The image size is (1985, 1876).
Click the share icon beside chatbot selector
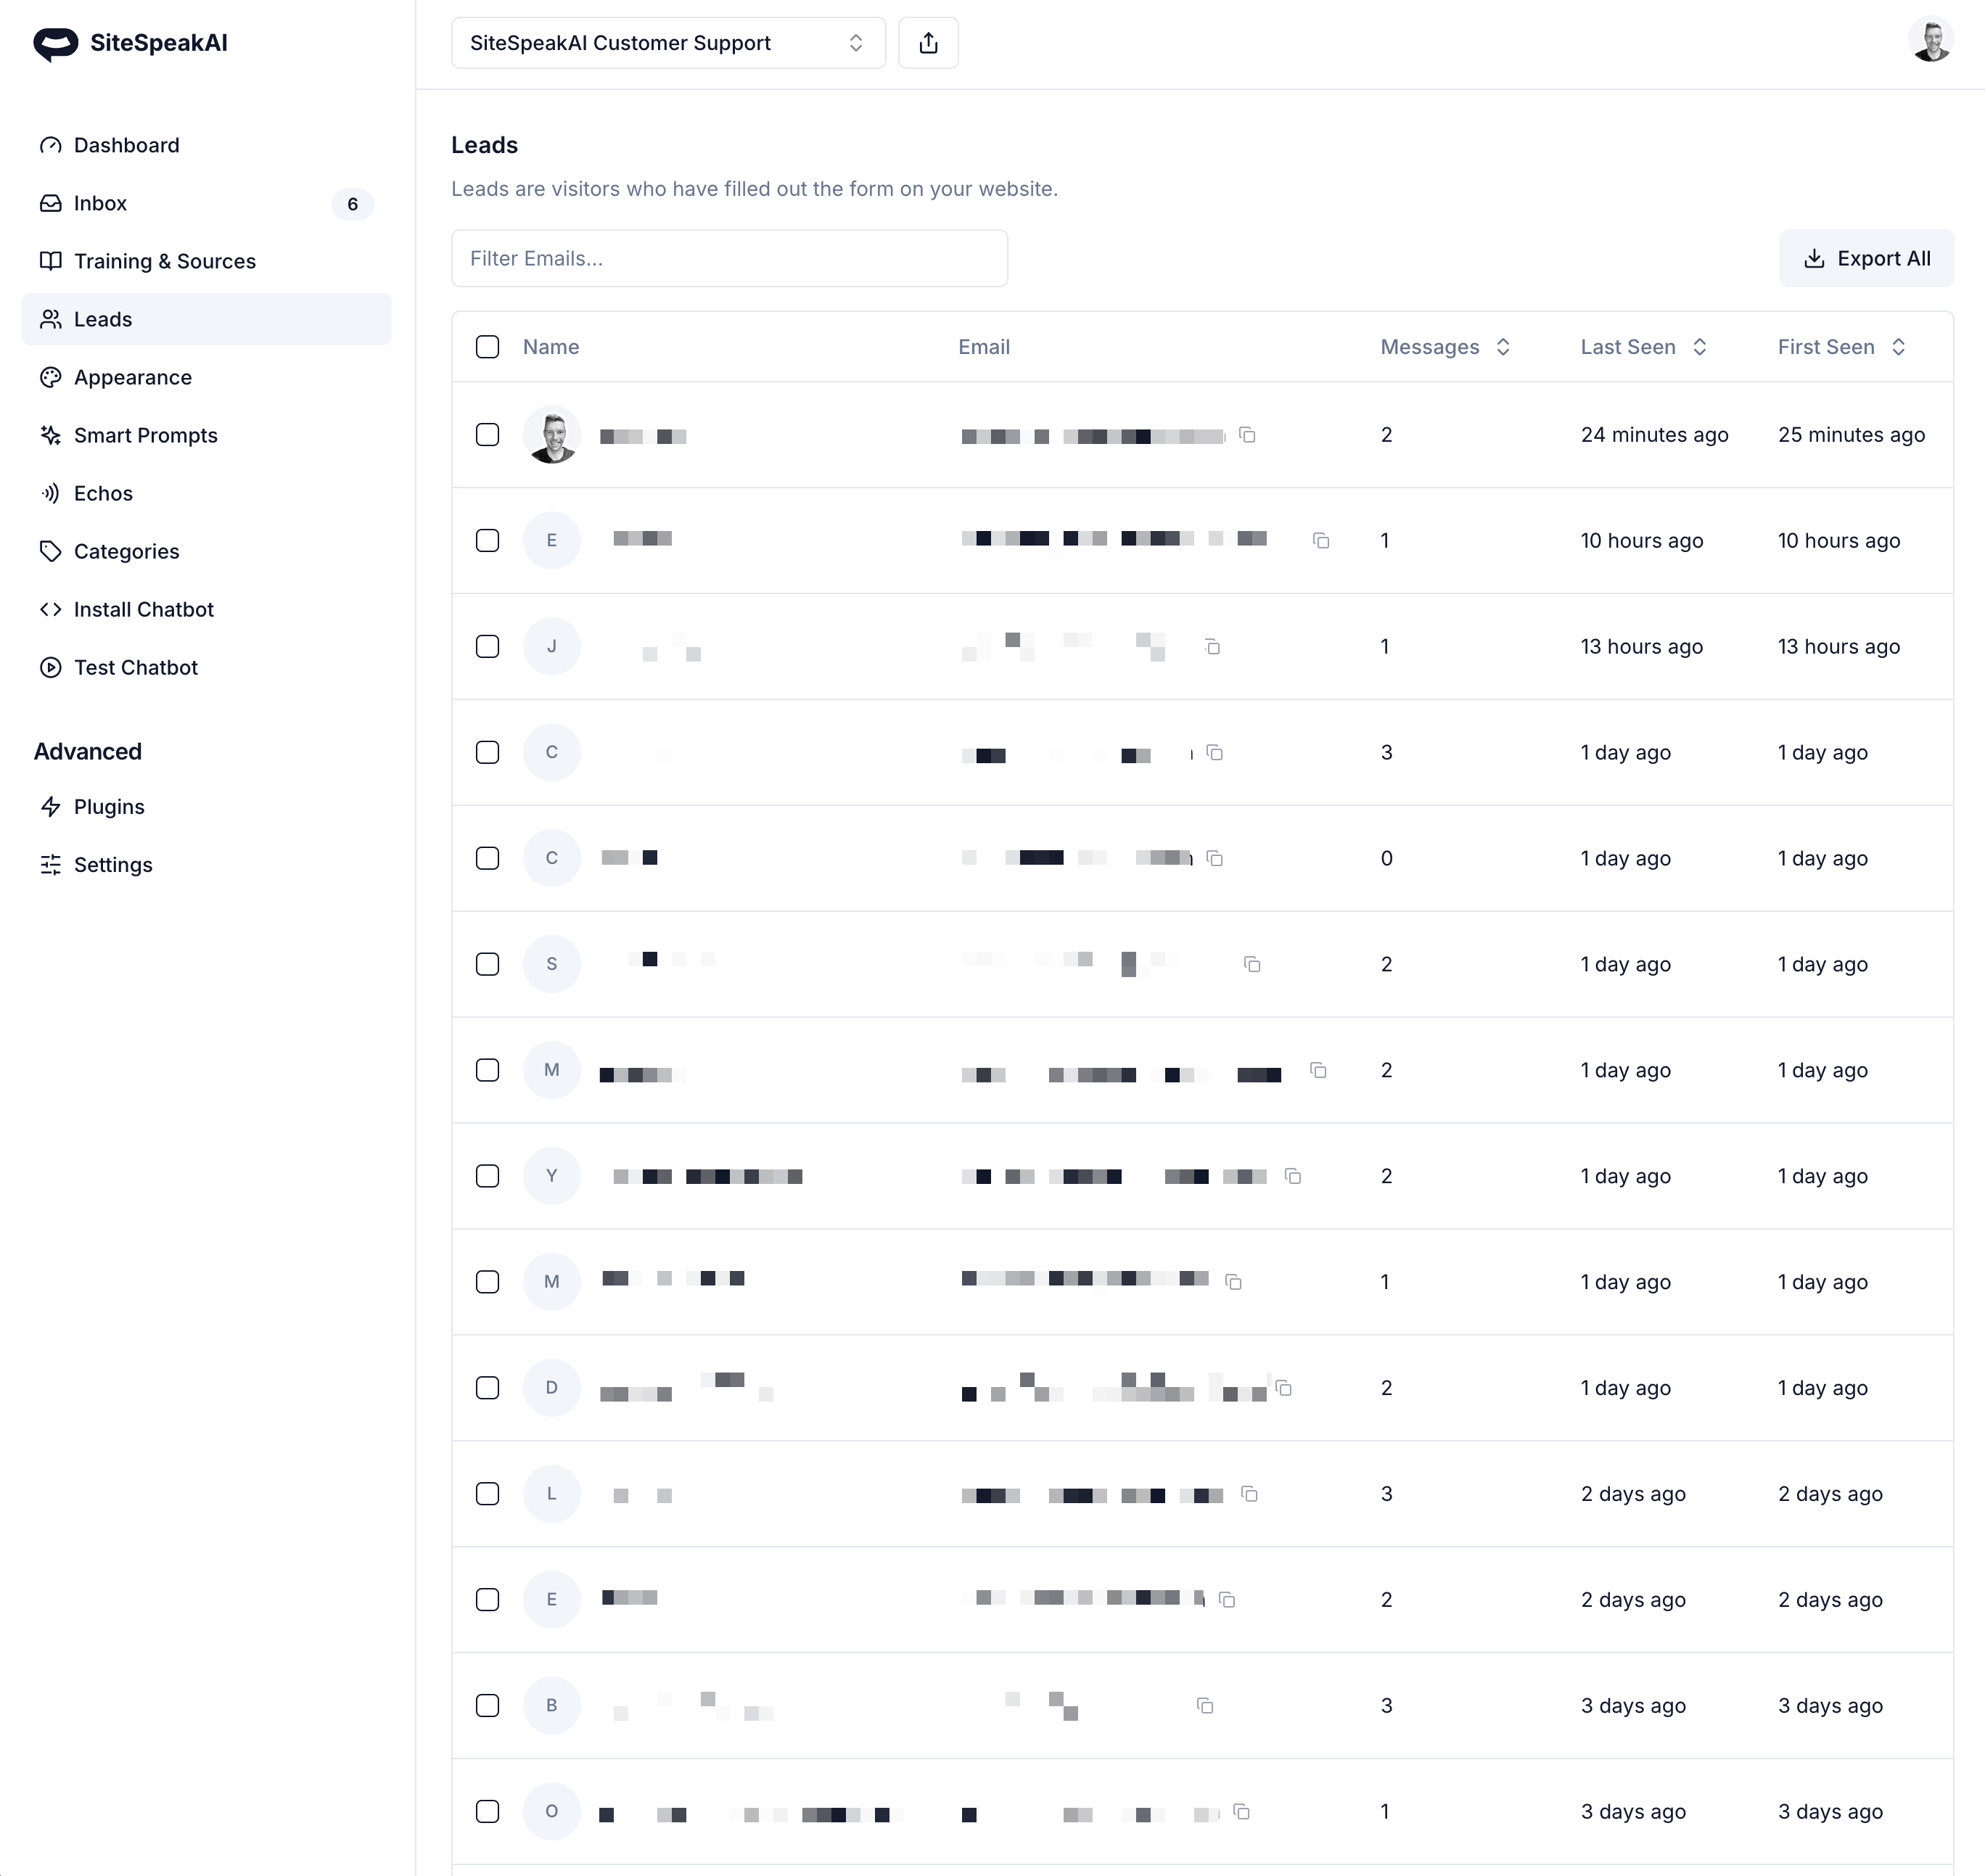[928, 43]
